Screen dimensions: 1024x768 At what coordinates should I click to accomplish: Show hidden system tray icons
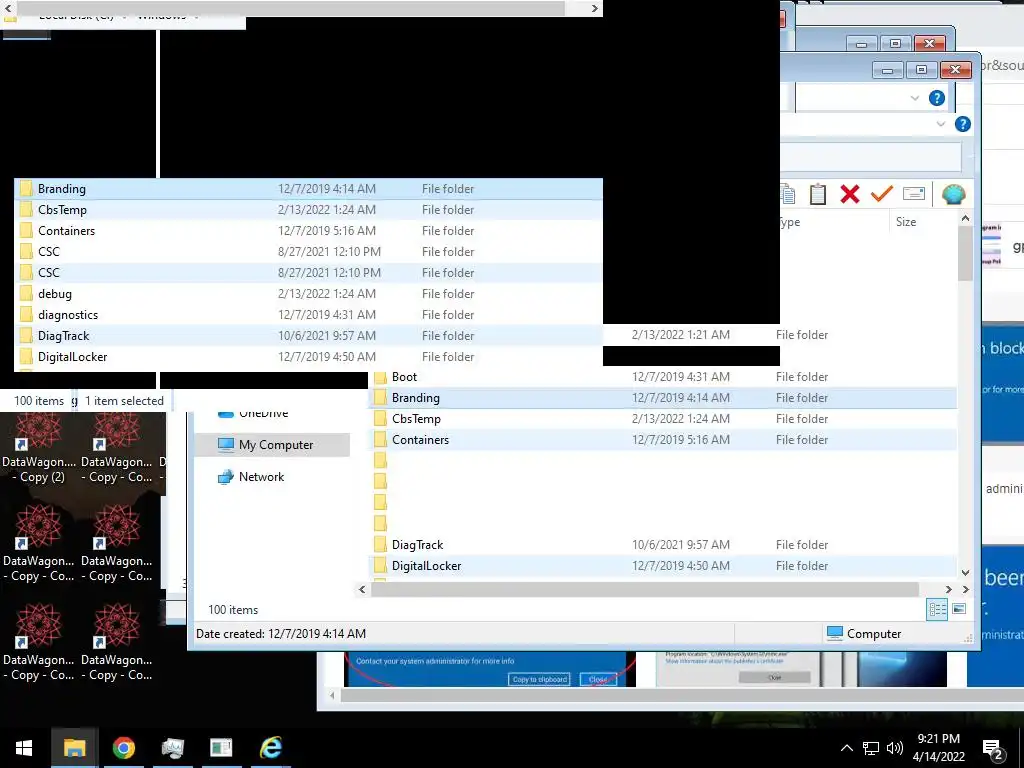(846, 748)
